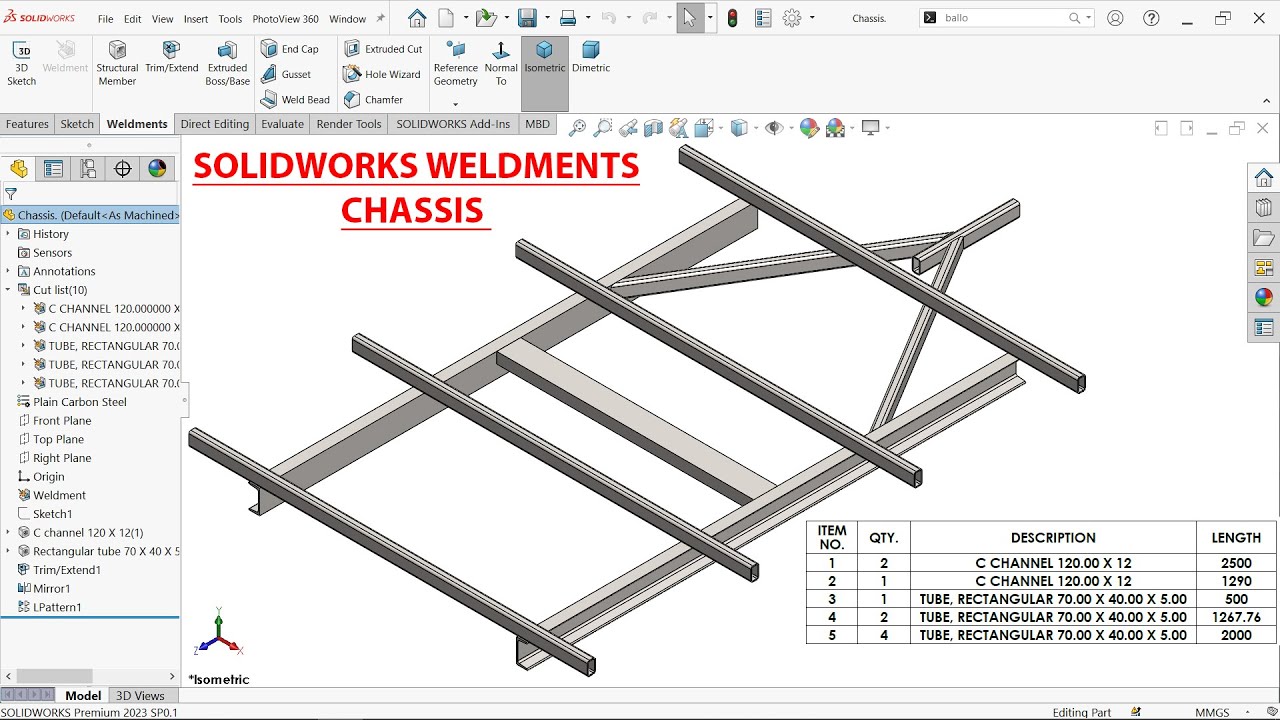Expand C channel 120 X 12(1) feature

[x=8, y=533]
